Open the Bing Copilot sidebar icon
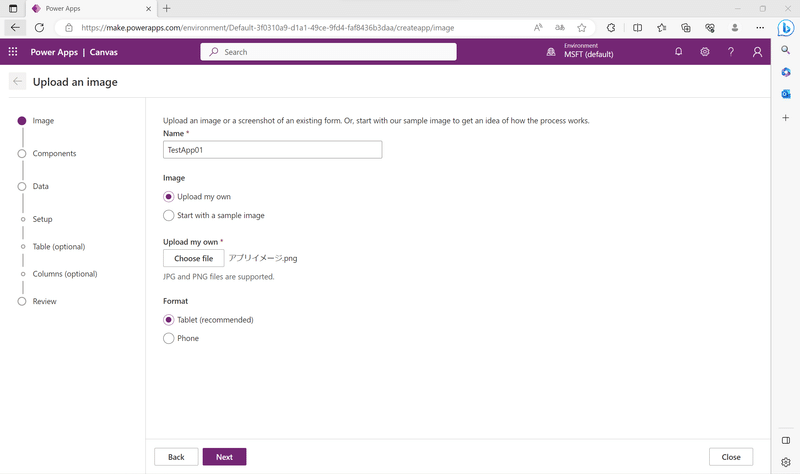The image size is (800, 474). pos(786,28)
